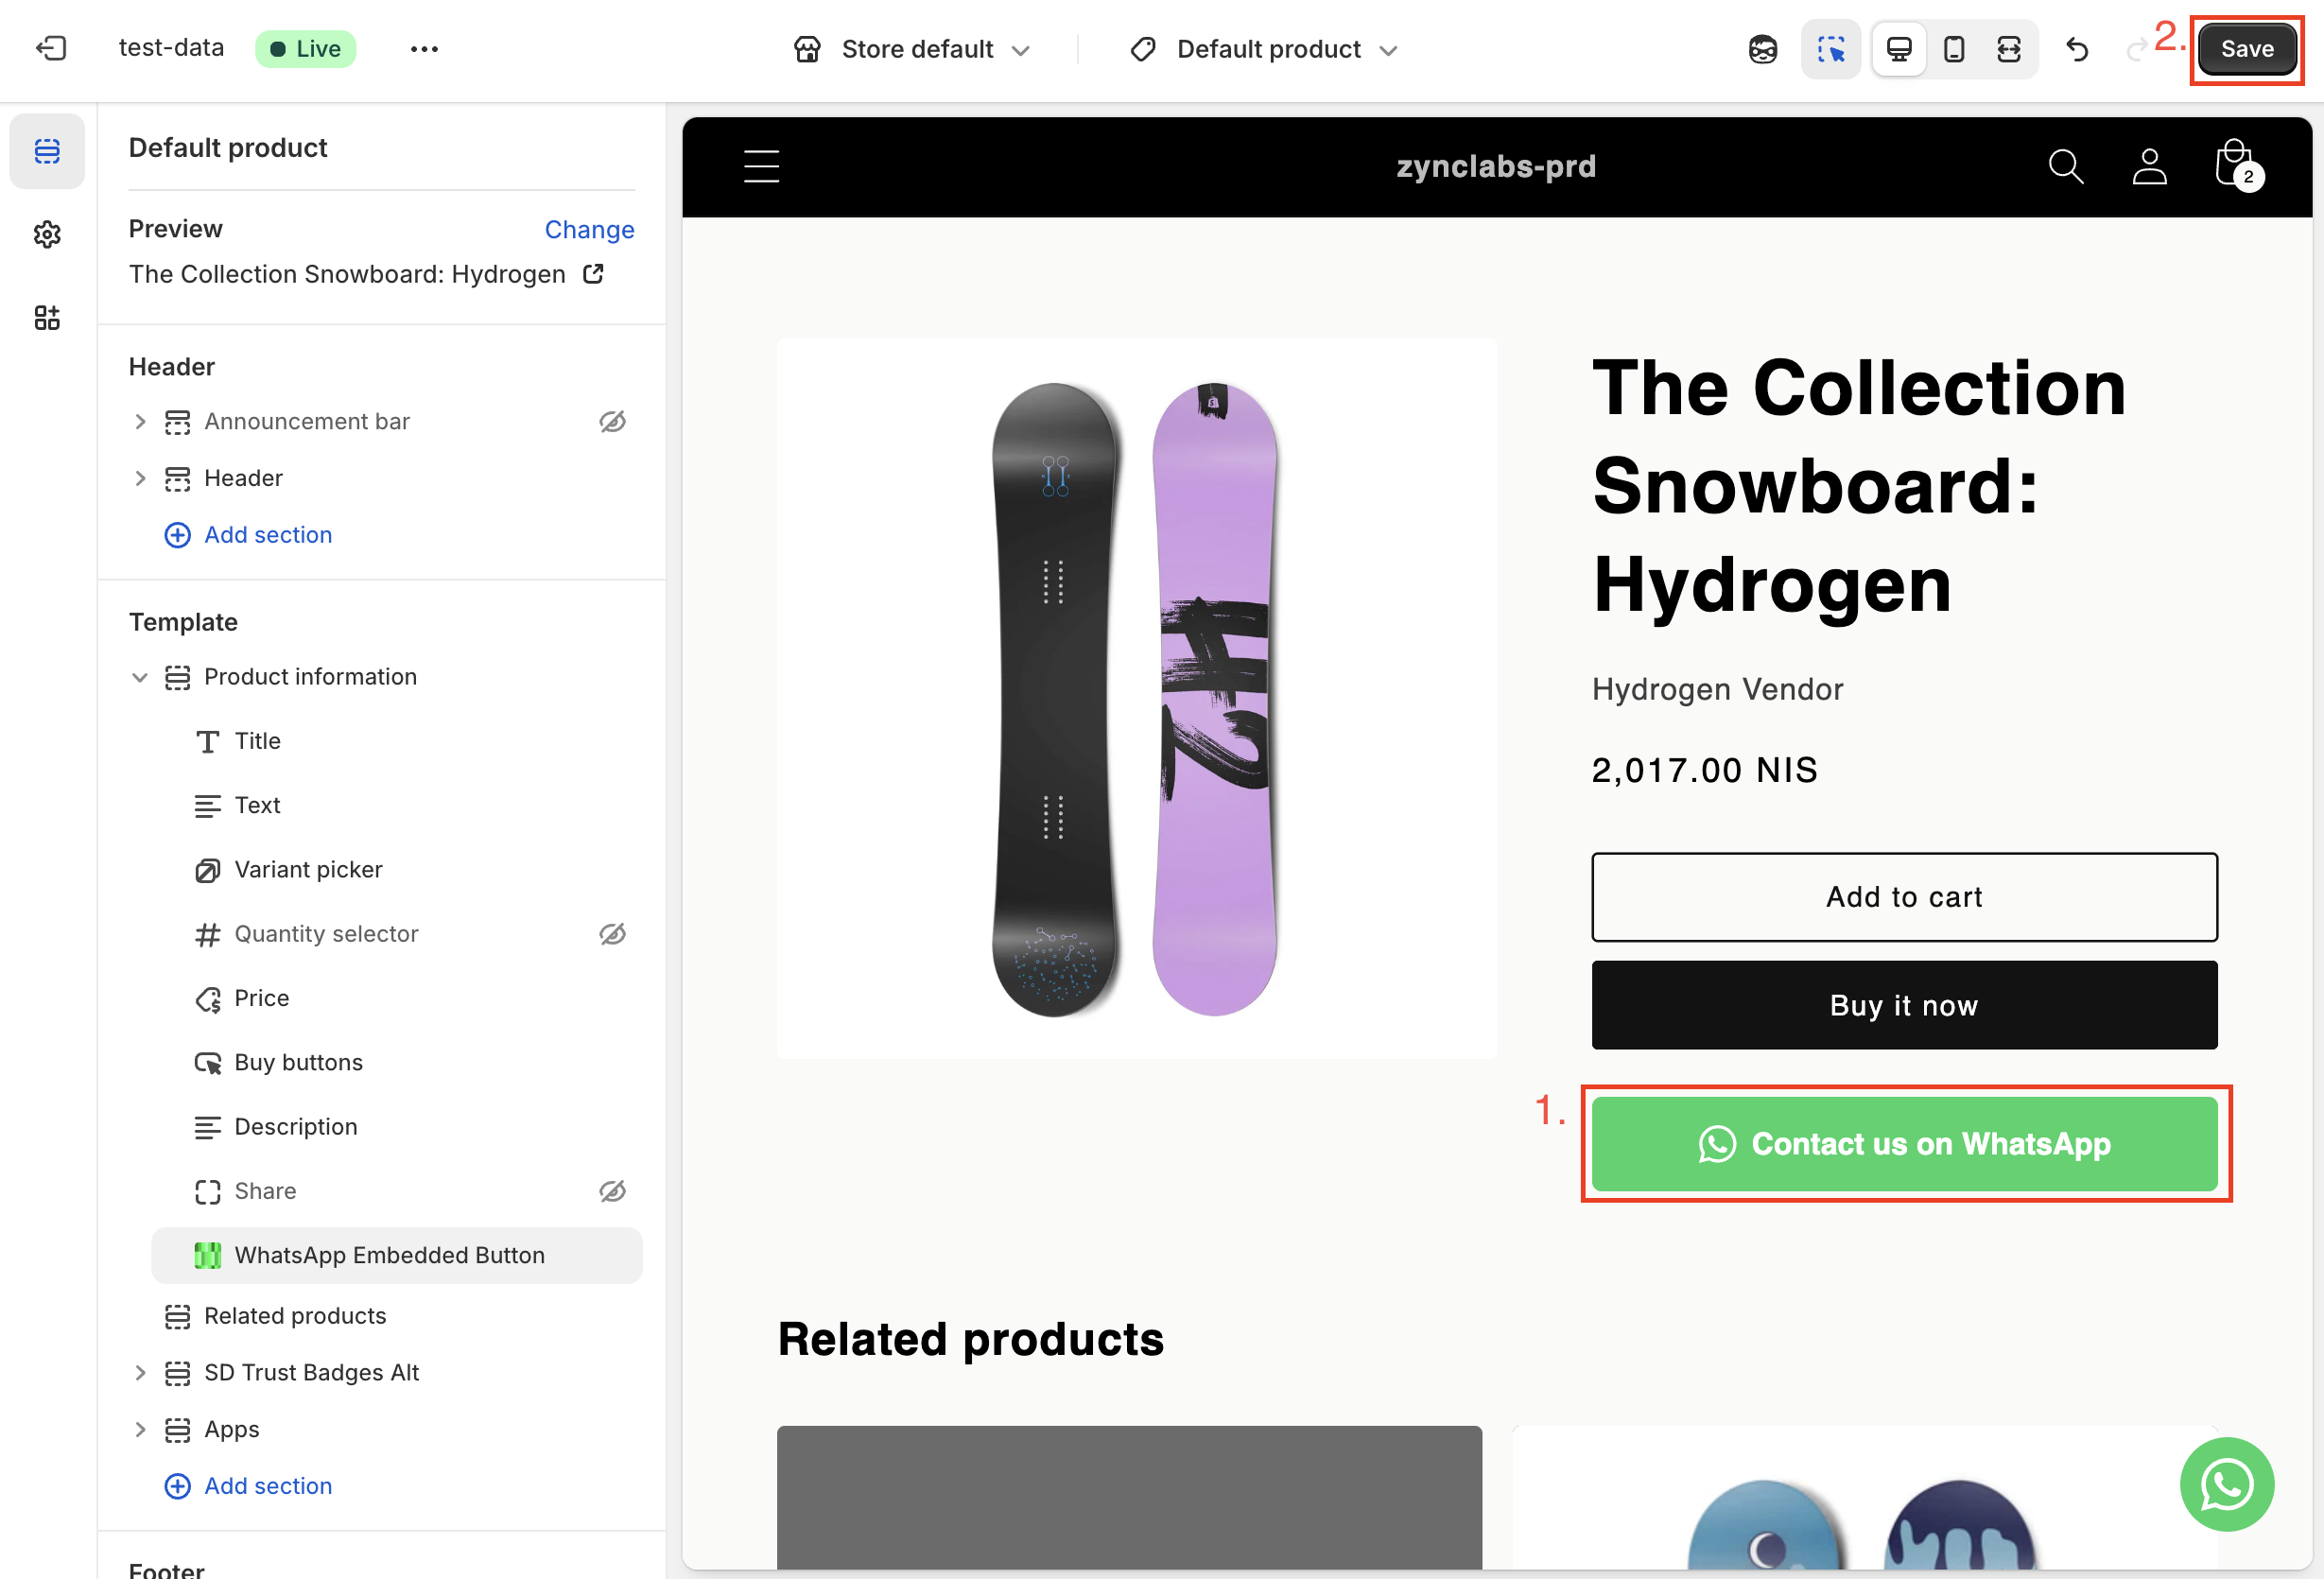The image size is (2324, 1579).
Task: Toggle visibility of Quantity selector block
Action: click(612, 934)
